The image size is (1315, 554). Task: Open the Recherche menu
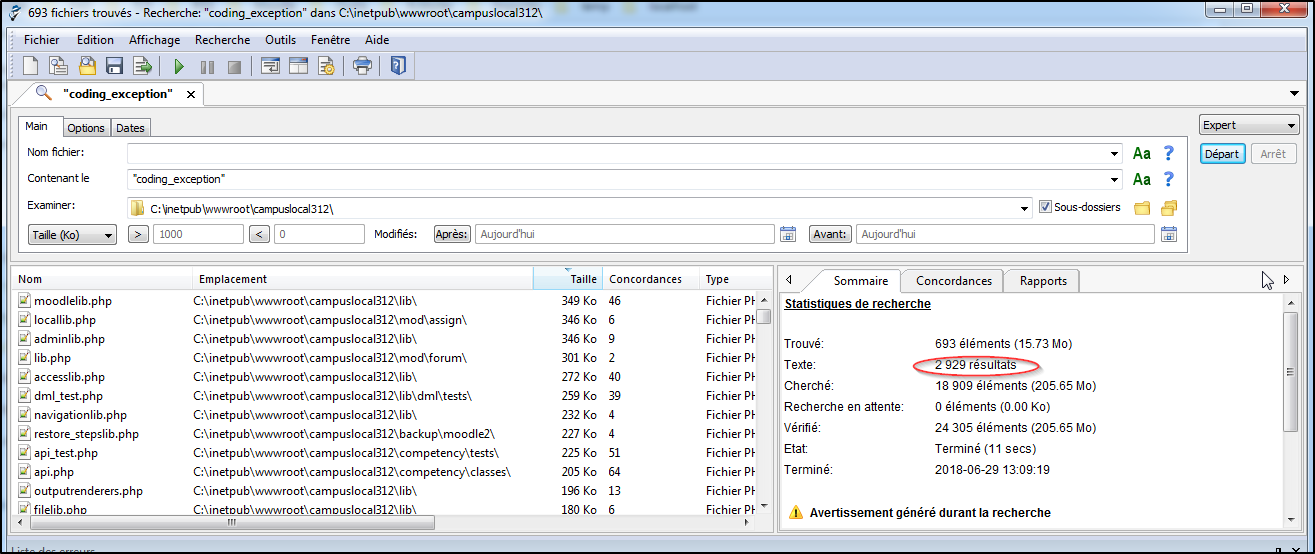[x=222, y=40]
